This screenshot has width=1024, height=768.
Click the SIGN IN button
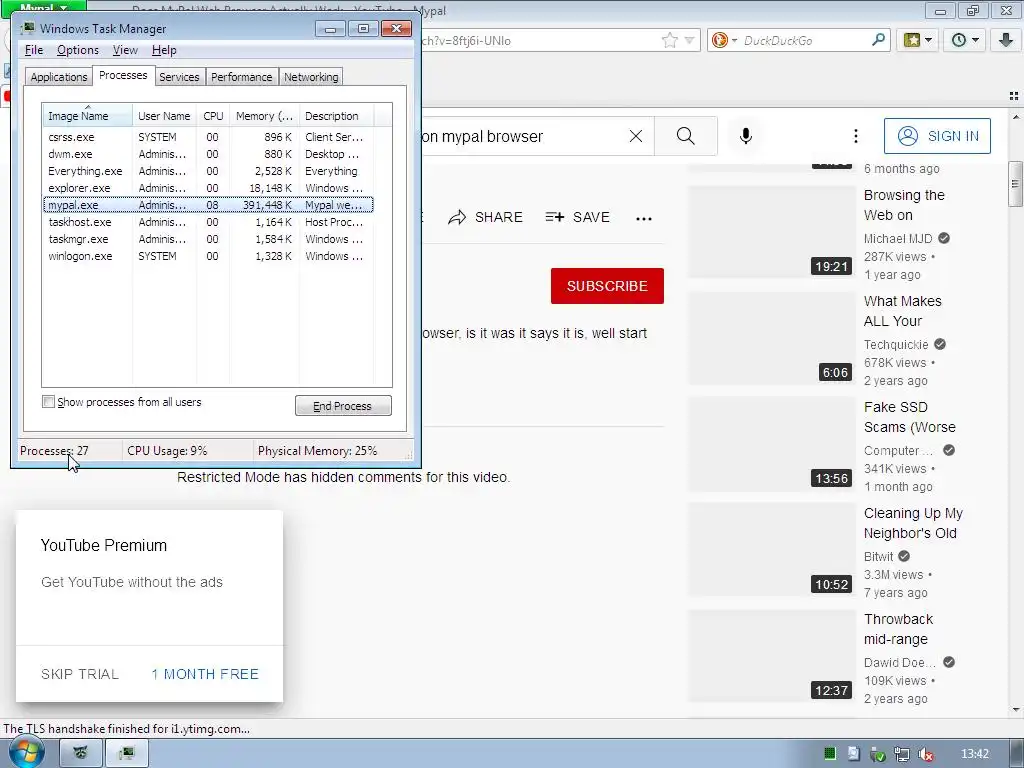pyautogui.click(x=937, y=136)
